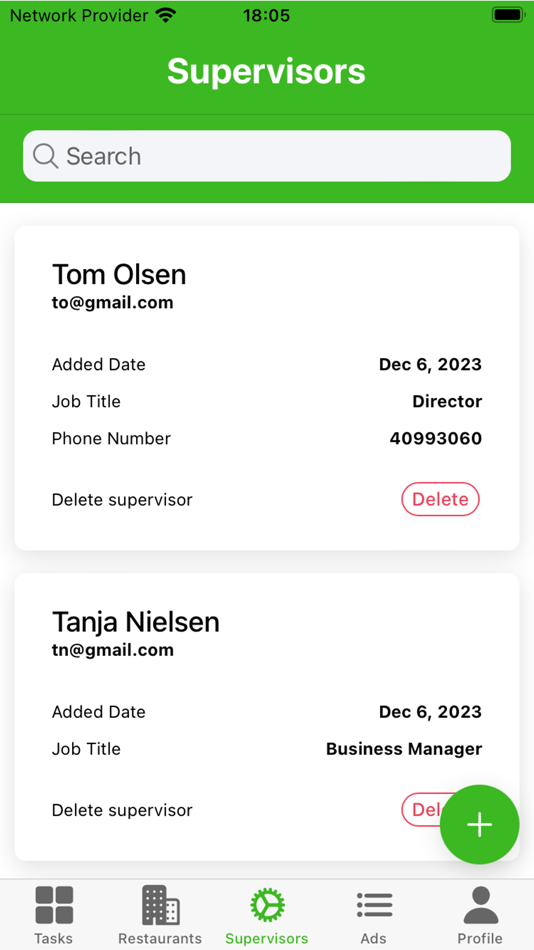Delete supervisor Tom Olsen
534x950 pixels.
coord(440,499)
